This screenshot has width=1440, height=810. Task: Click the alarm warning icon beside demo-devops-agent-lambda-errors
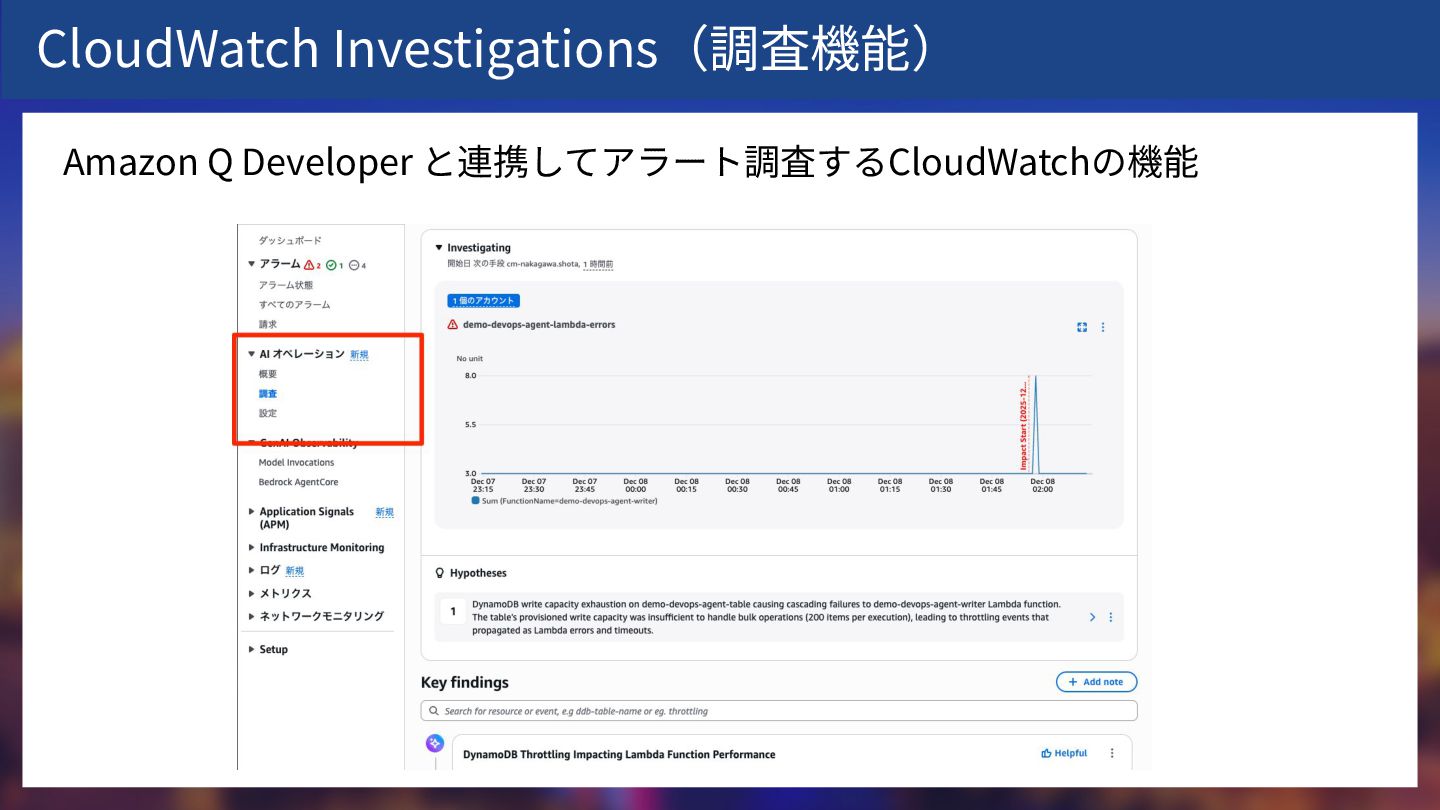tap(453, 325)
